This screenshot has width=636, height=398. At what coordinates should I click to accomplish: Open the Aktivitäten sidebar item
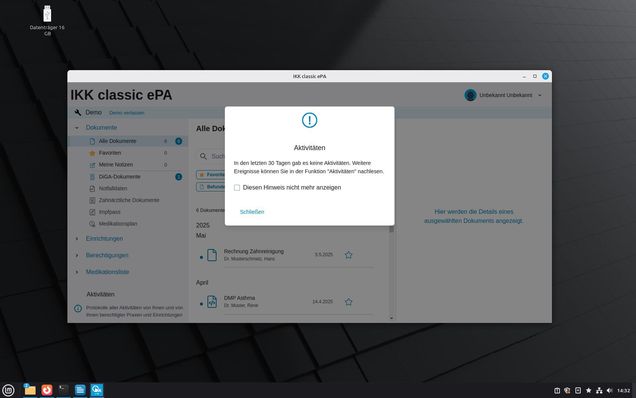(101, 294)
